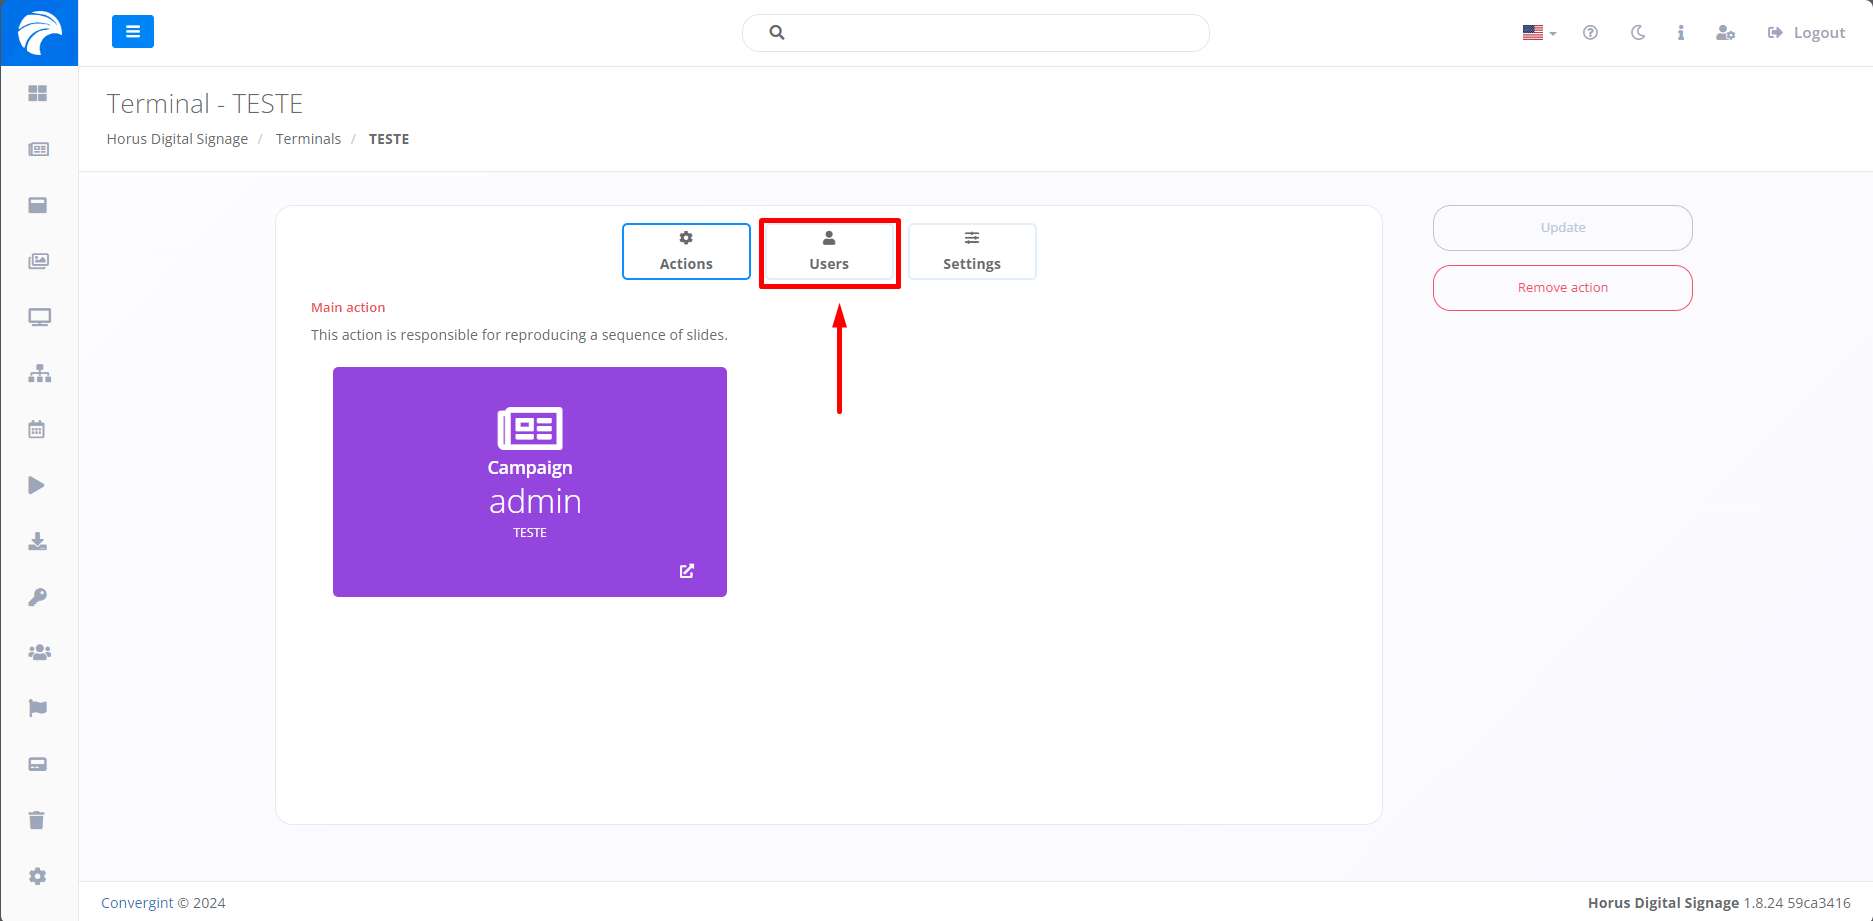This screenshot has width=1873, height=921.
Task: Click the hamburger menu toggle button
Action: (132, 32)
